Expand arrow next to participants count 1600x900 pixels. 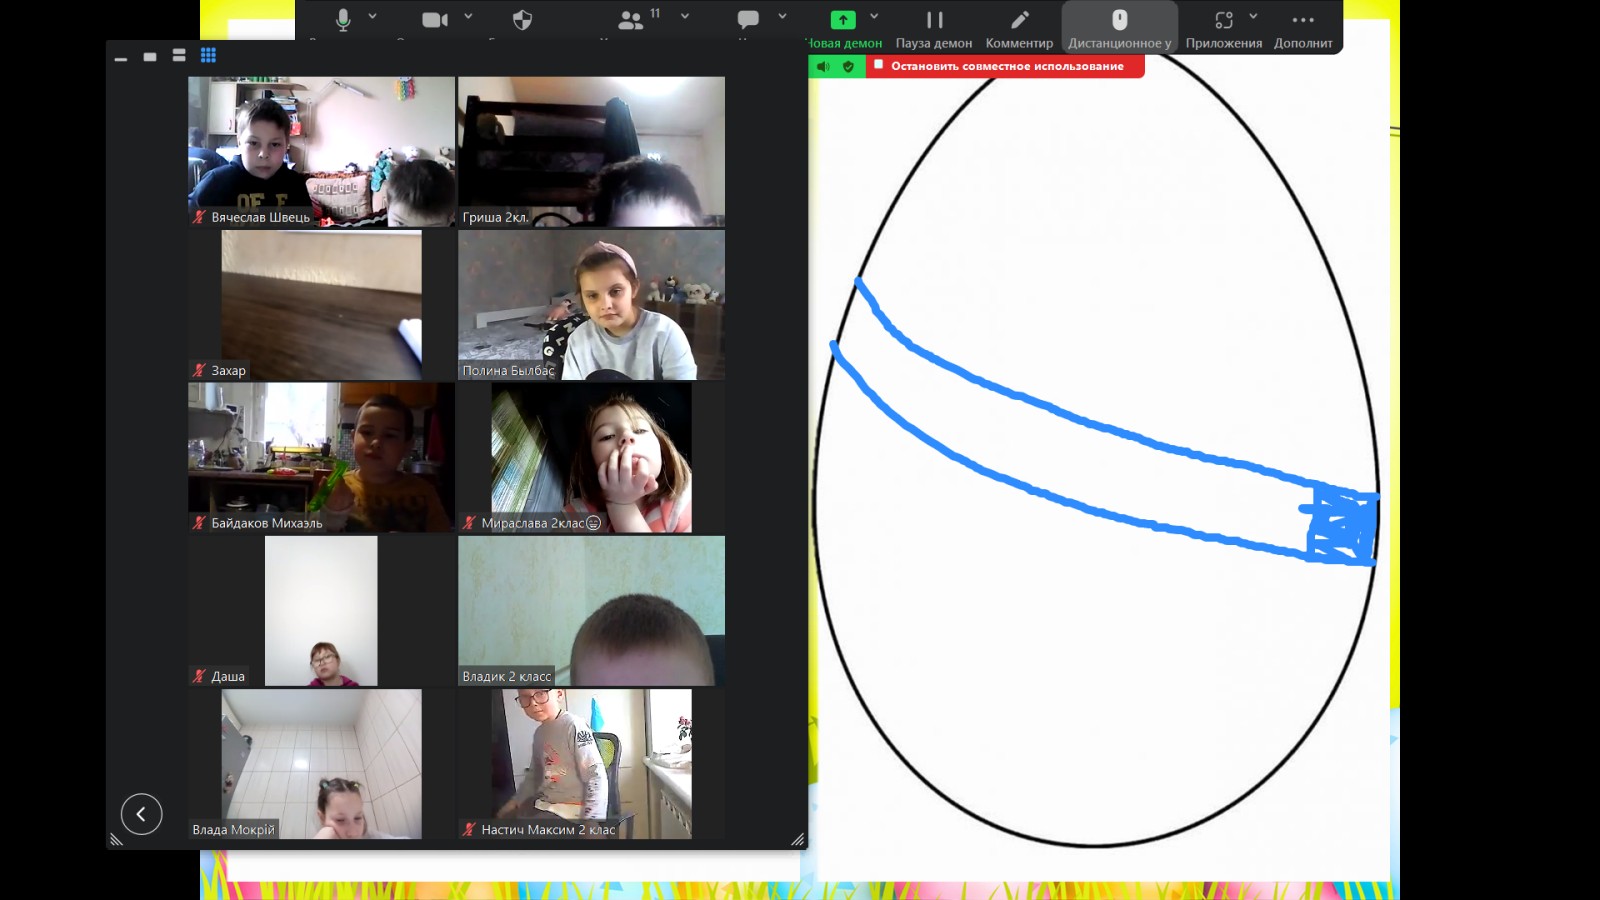(685, 16)
